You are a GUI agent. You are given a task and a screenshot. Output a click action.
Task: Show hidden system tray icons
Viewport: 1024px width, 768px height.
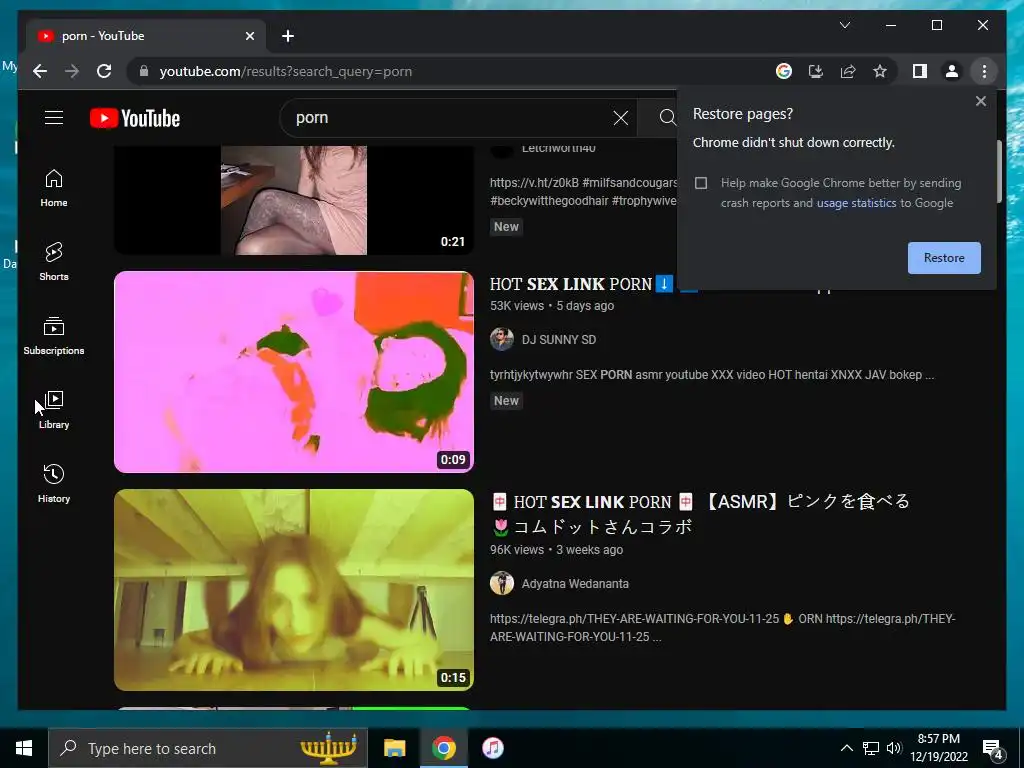846,748
